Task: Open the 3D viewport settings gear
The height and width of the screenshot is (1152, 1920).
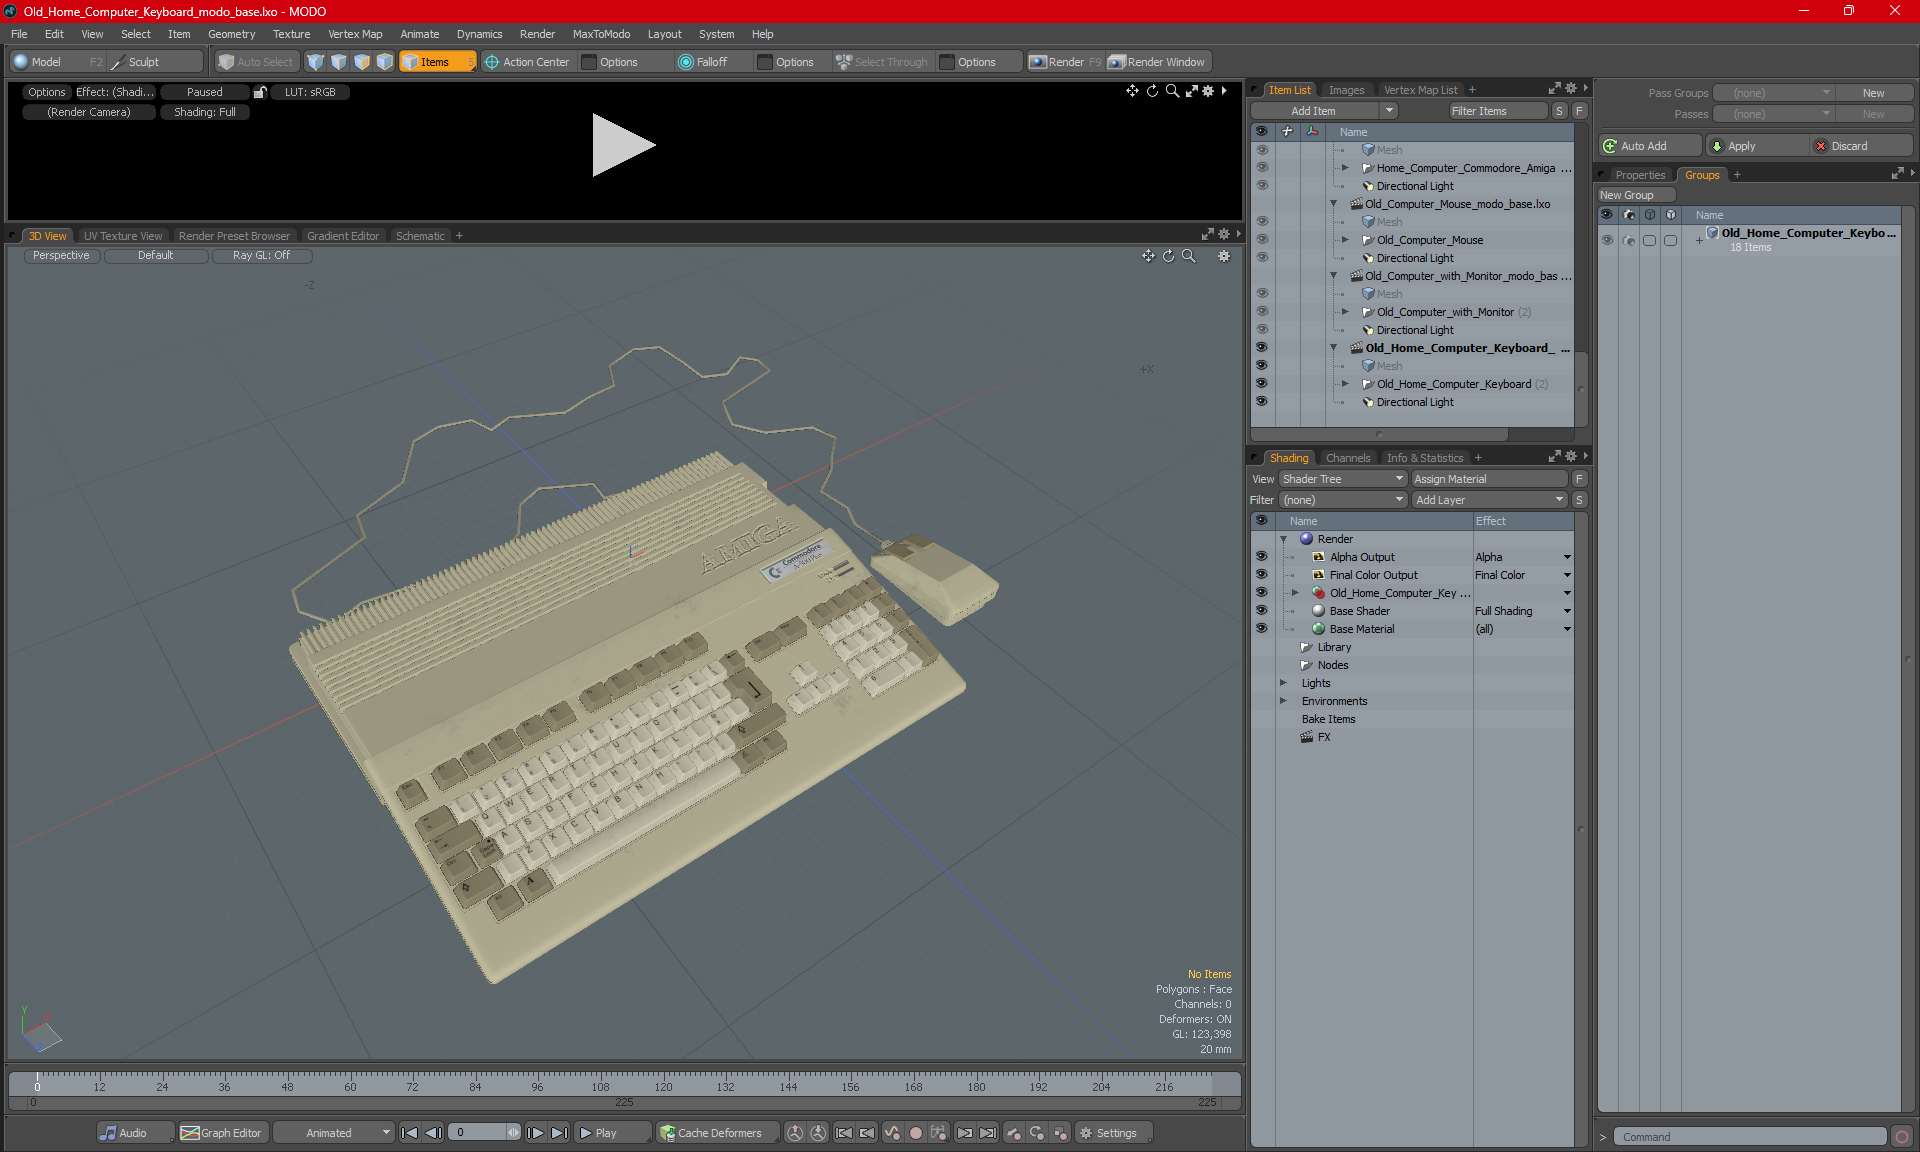Action: pyautogui.click(x=1224, y=256)
